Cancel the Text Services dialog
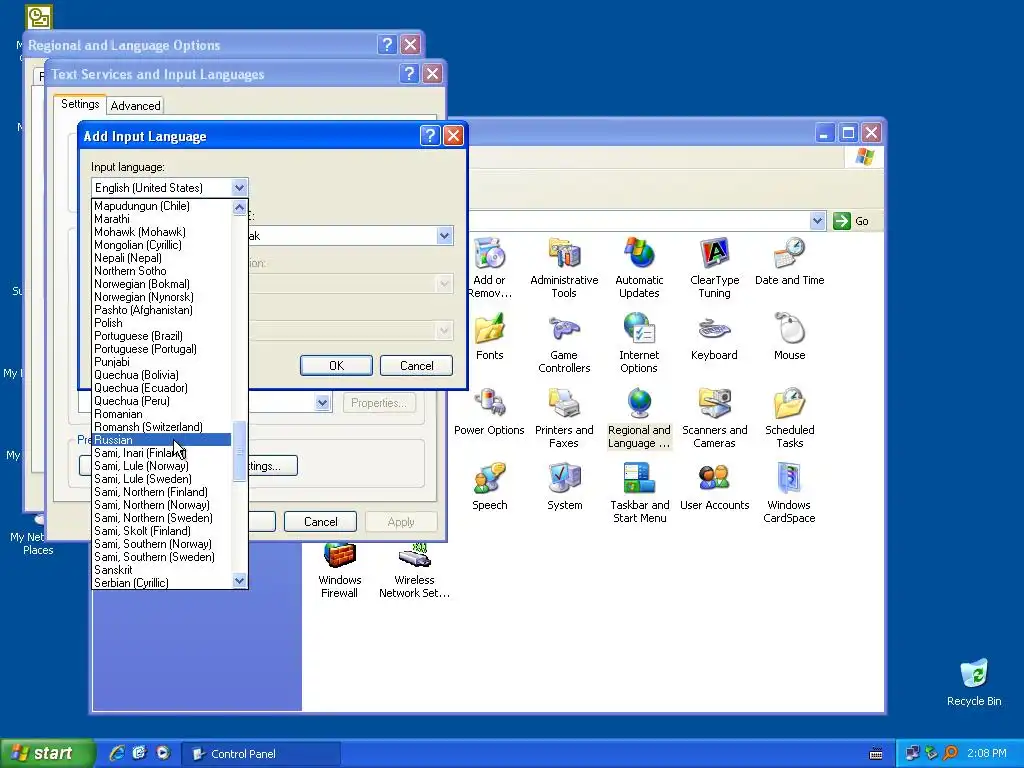Screen dimensions: 1024x768 click(321, 522)
